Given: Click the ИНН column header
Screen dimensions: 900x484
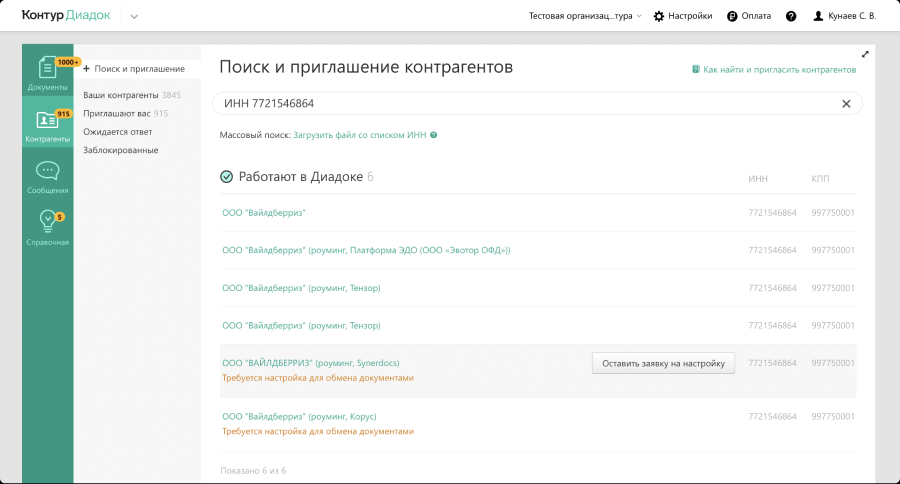Looking at the screenshot, I should pos(758,179).
